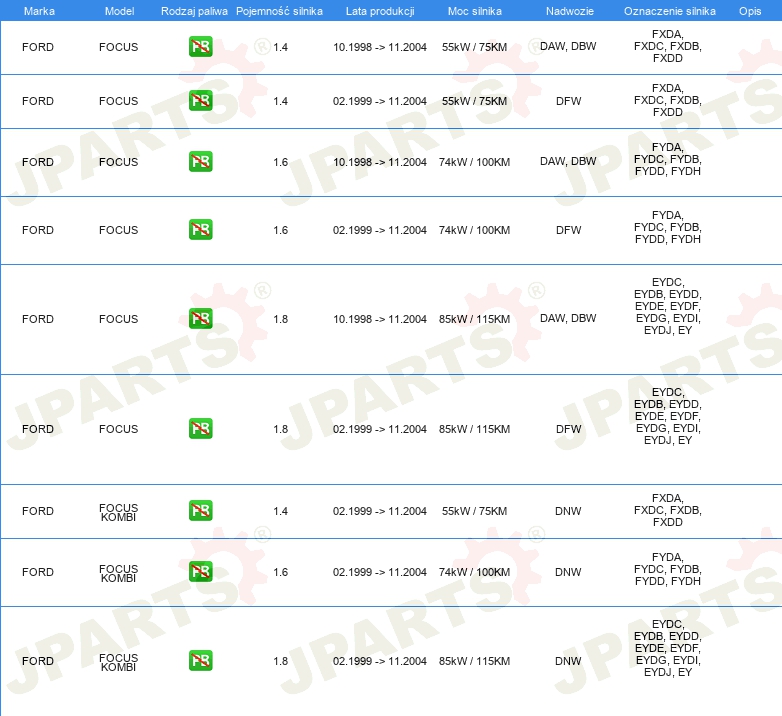
Task: Click engine codes FXDA in DAW, DBW row
Action: [668, 46]
